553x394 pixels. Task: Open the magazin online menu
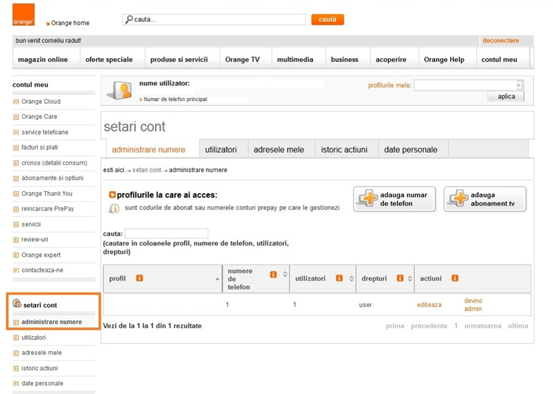(x=43, y=60)
